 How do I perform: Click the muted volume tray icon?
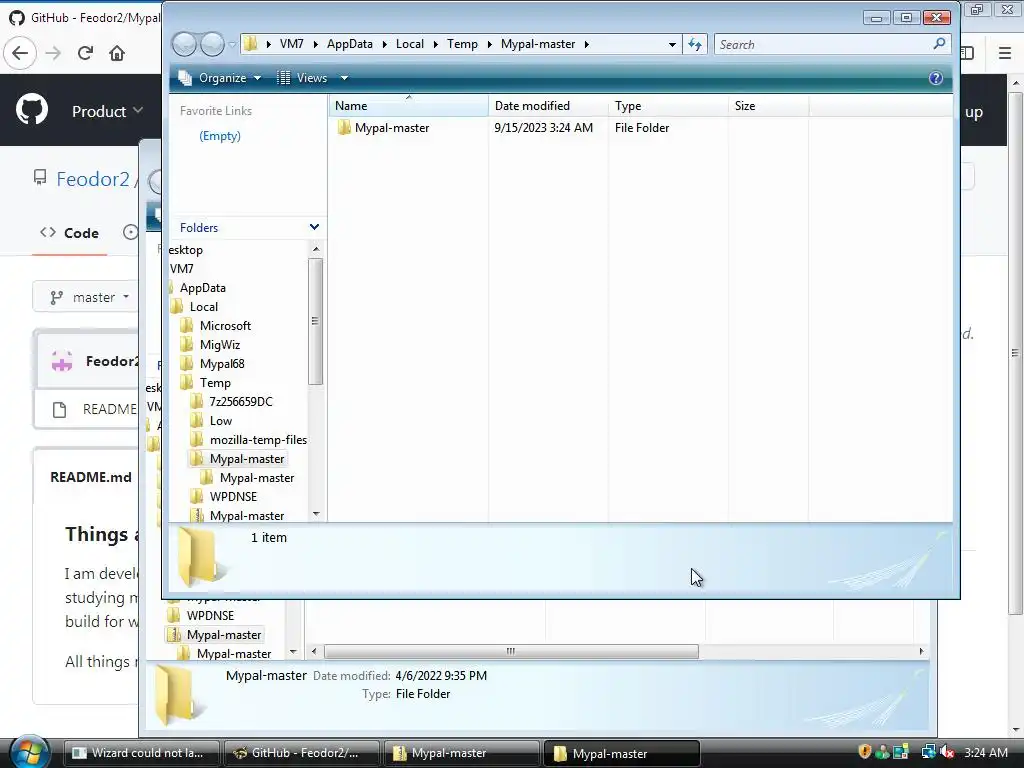pyautogui.click(x=946, y=752)
